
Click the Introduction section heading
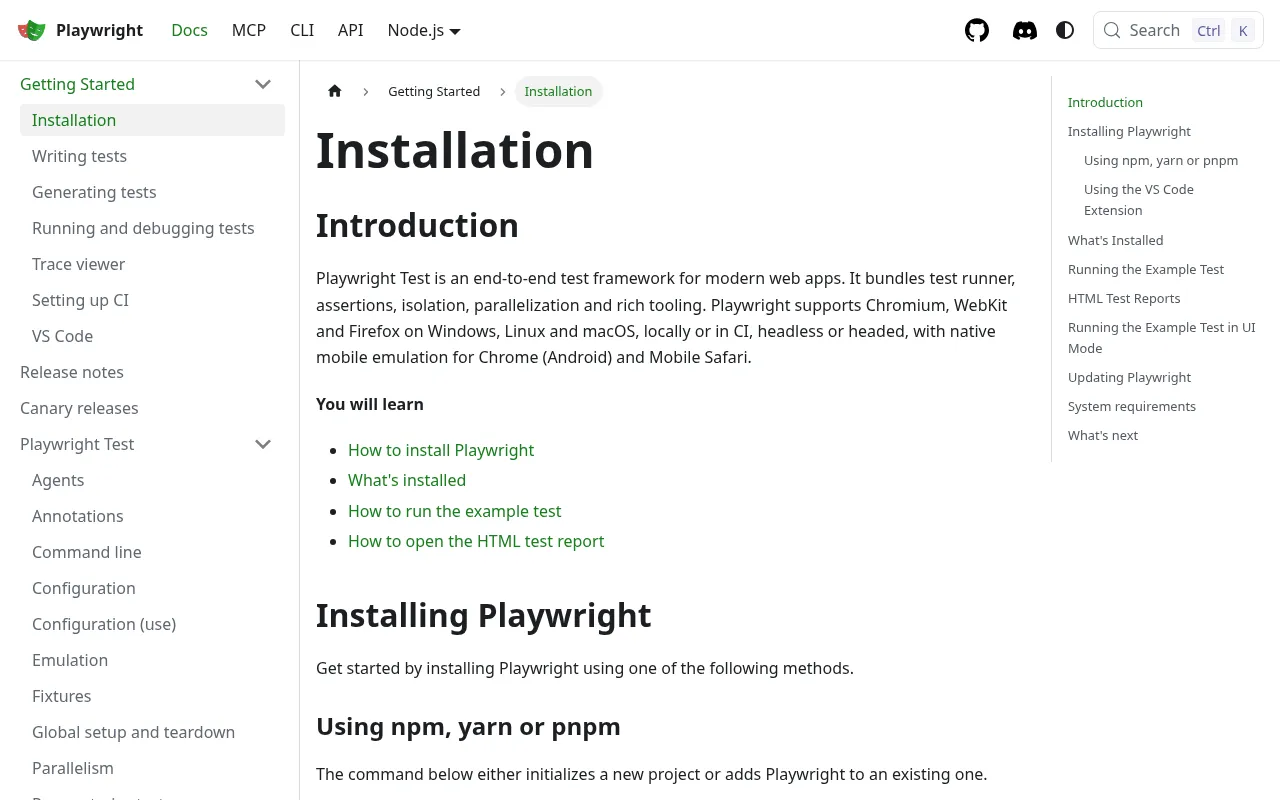coord(417,225)
